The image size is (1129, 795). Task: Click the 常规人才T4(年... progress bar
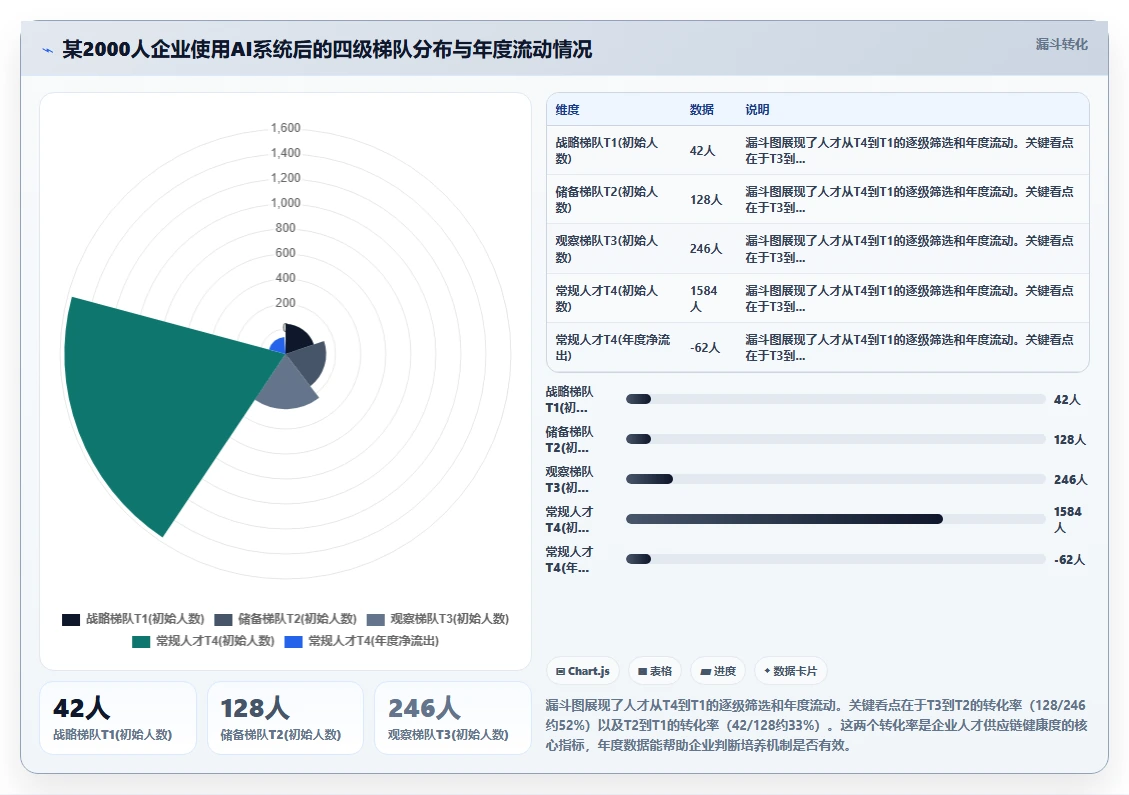835,559
